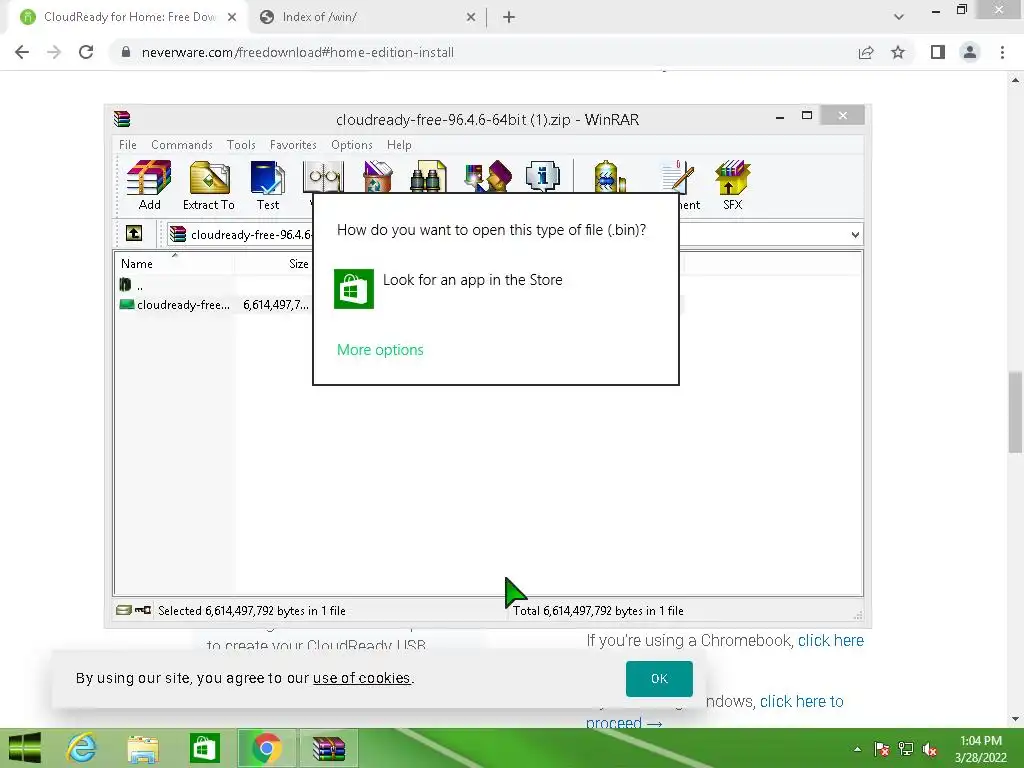The height and width of the screenshot is (768, 1024).
Task: Click the Windows Start button
Action: (25, 748)
